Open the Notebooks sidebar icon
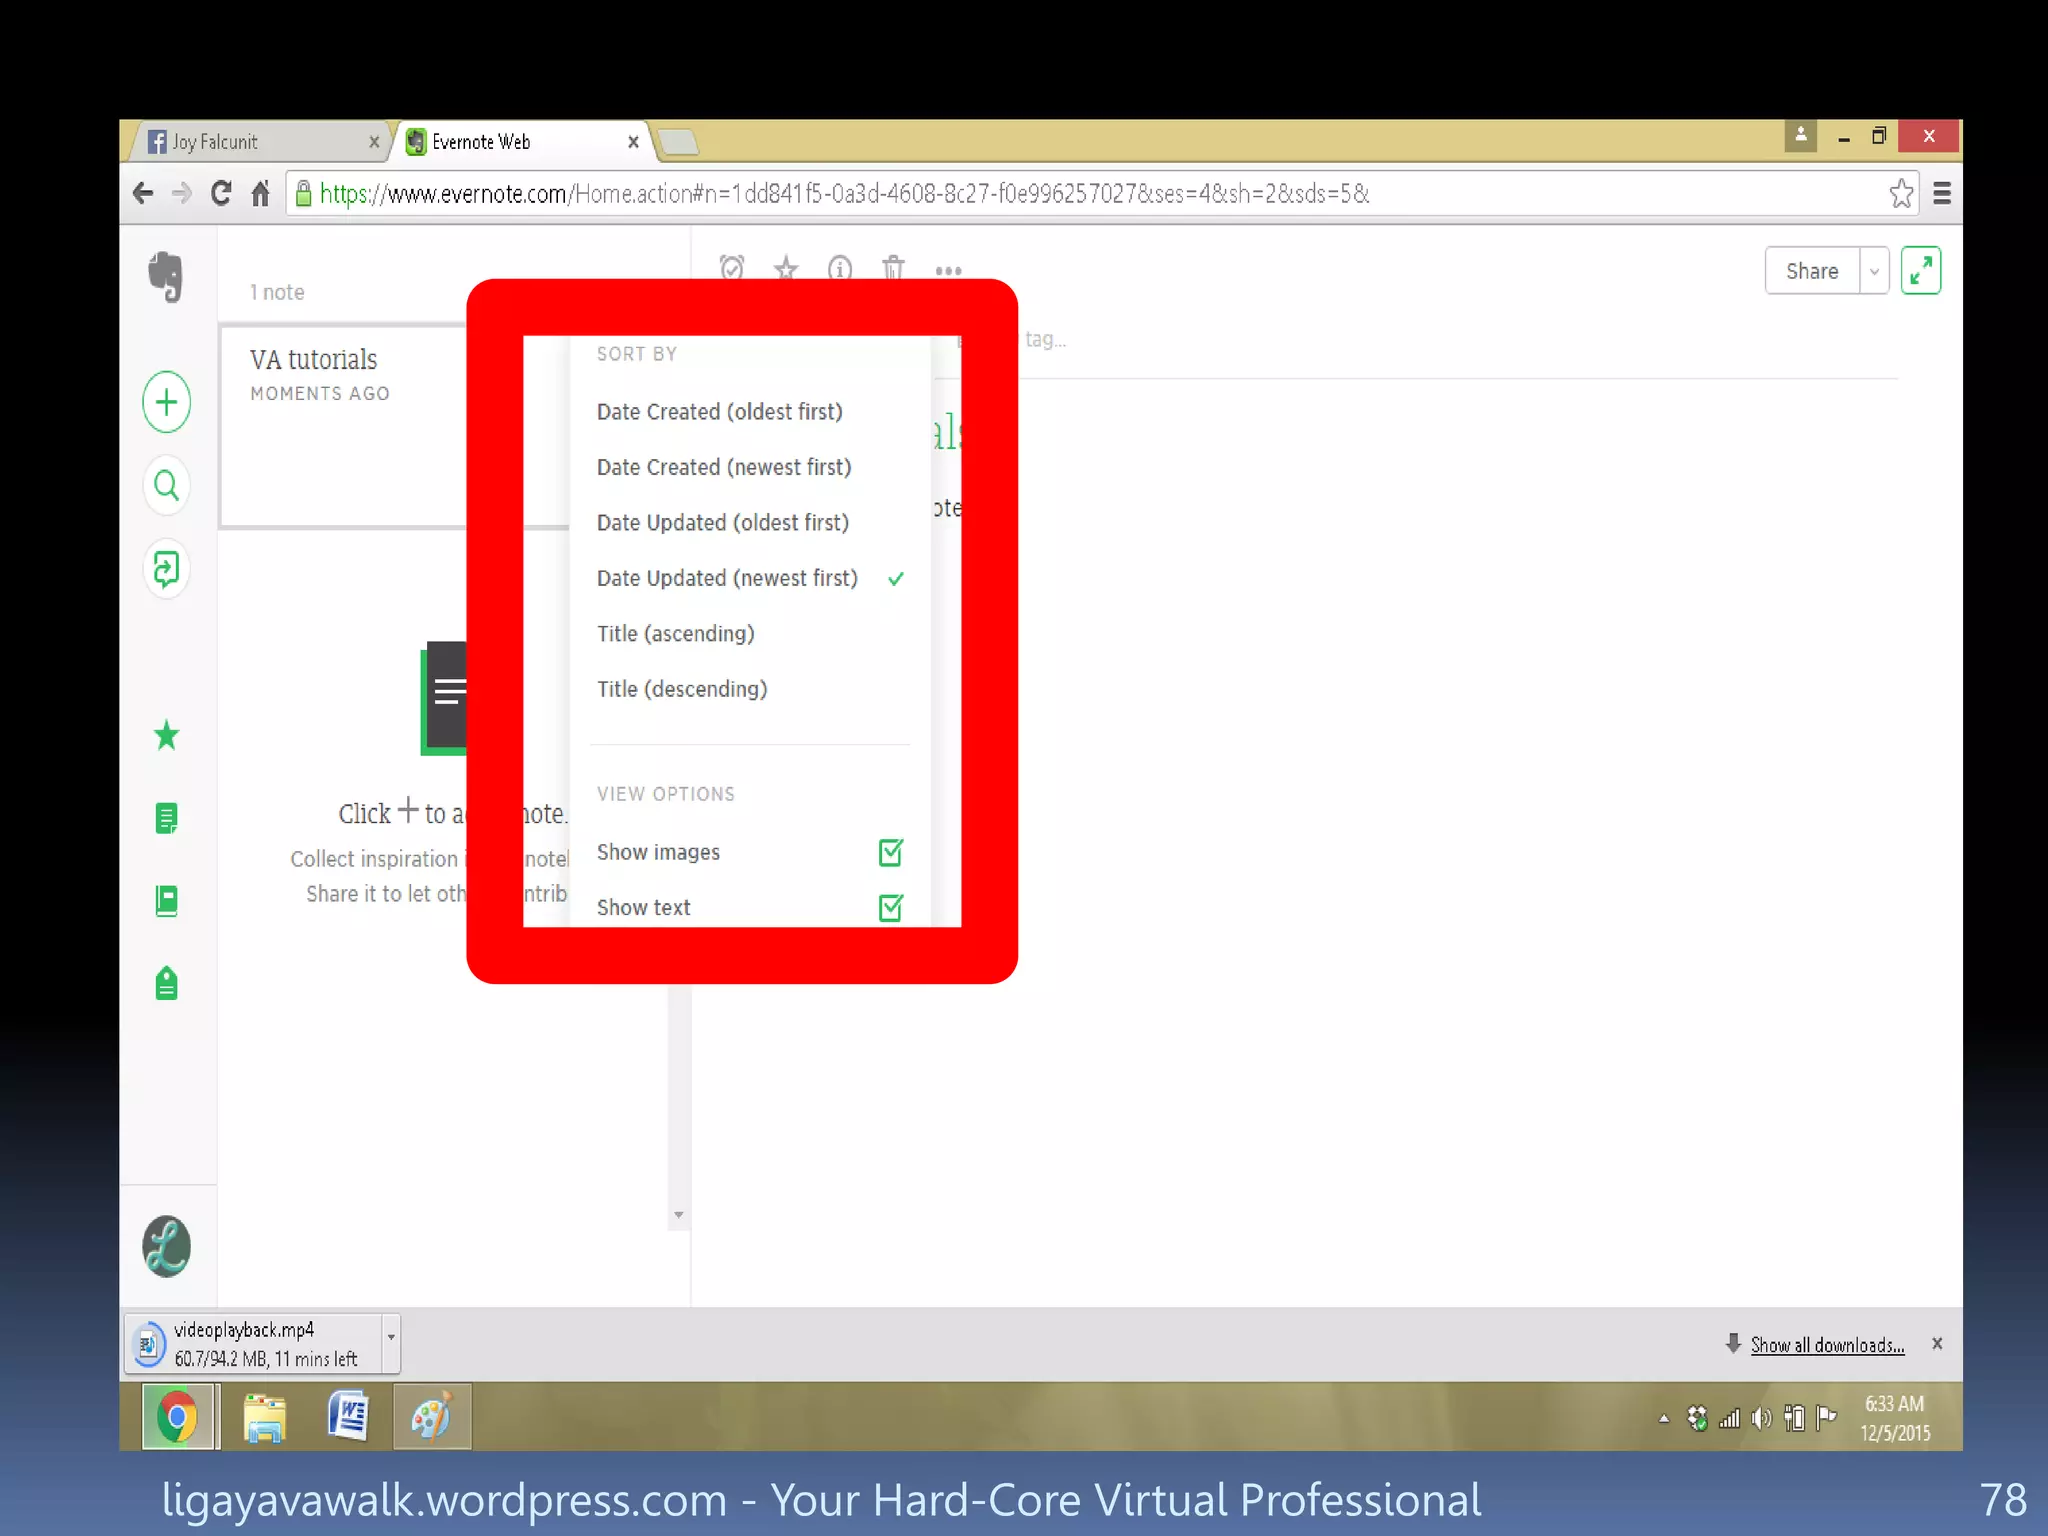This screenshot has width=2048, height=1536. pos(166,901)
